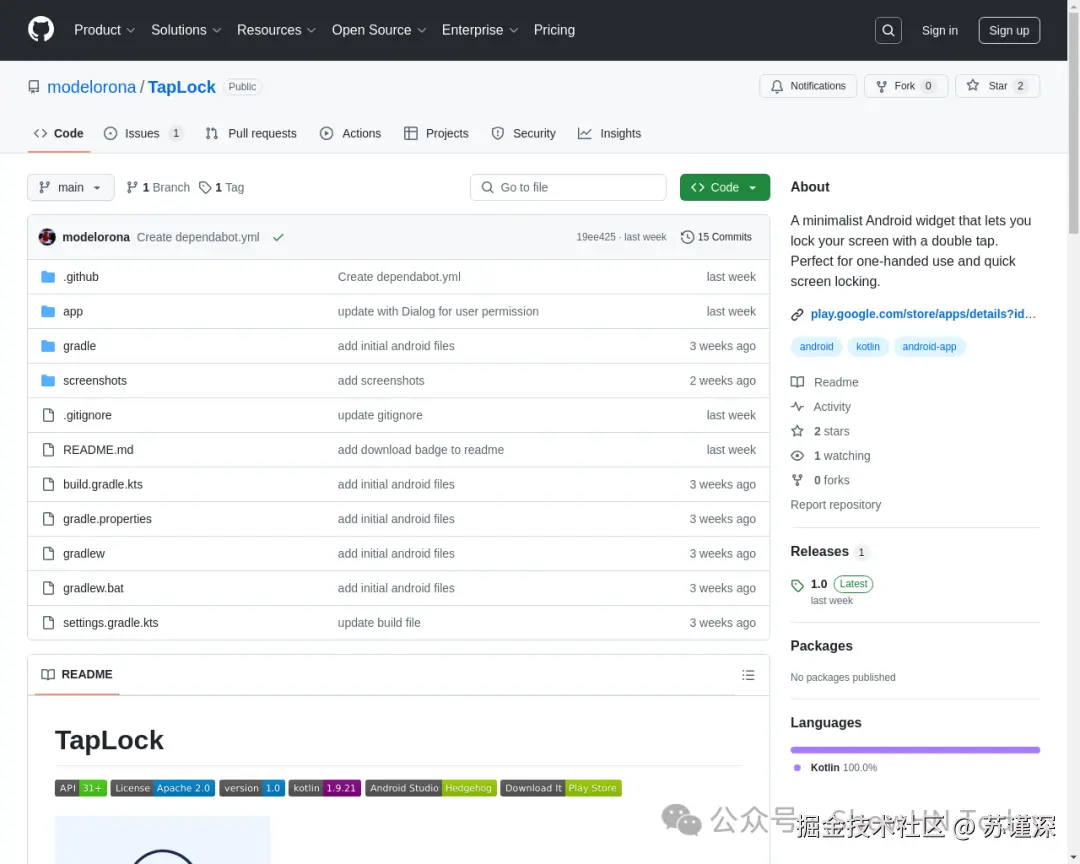Open the Pricing page

click(554, 30)
